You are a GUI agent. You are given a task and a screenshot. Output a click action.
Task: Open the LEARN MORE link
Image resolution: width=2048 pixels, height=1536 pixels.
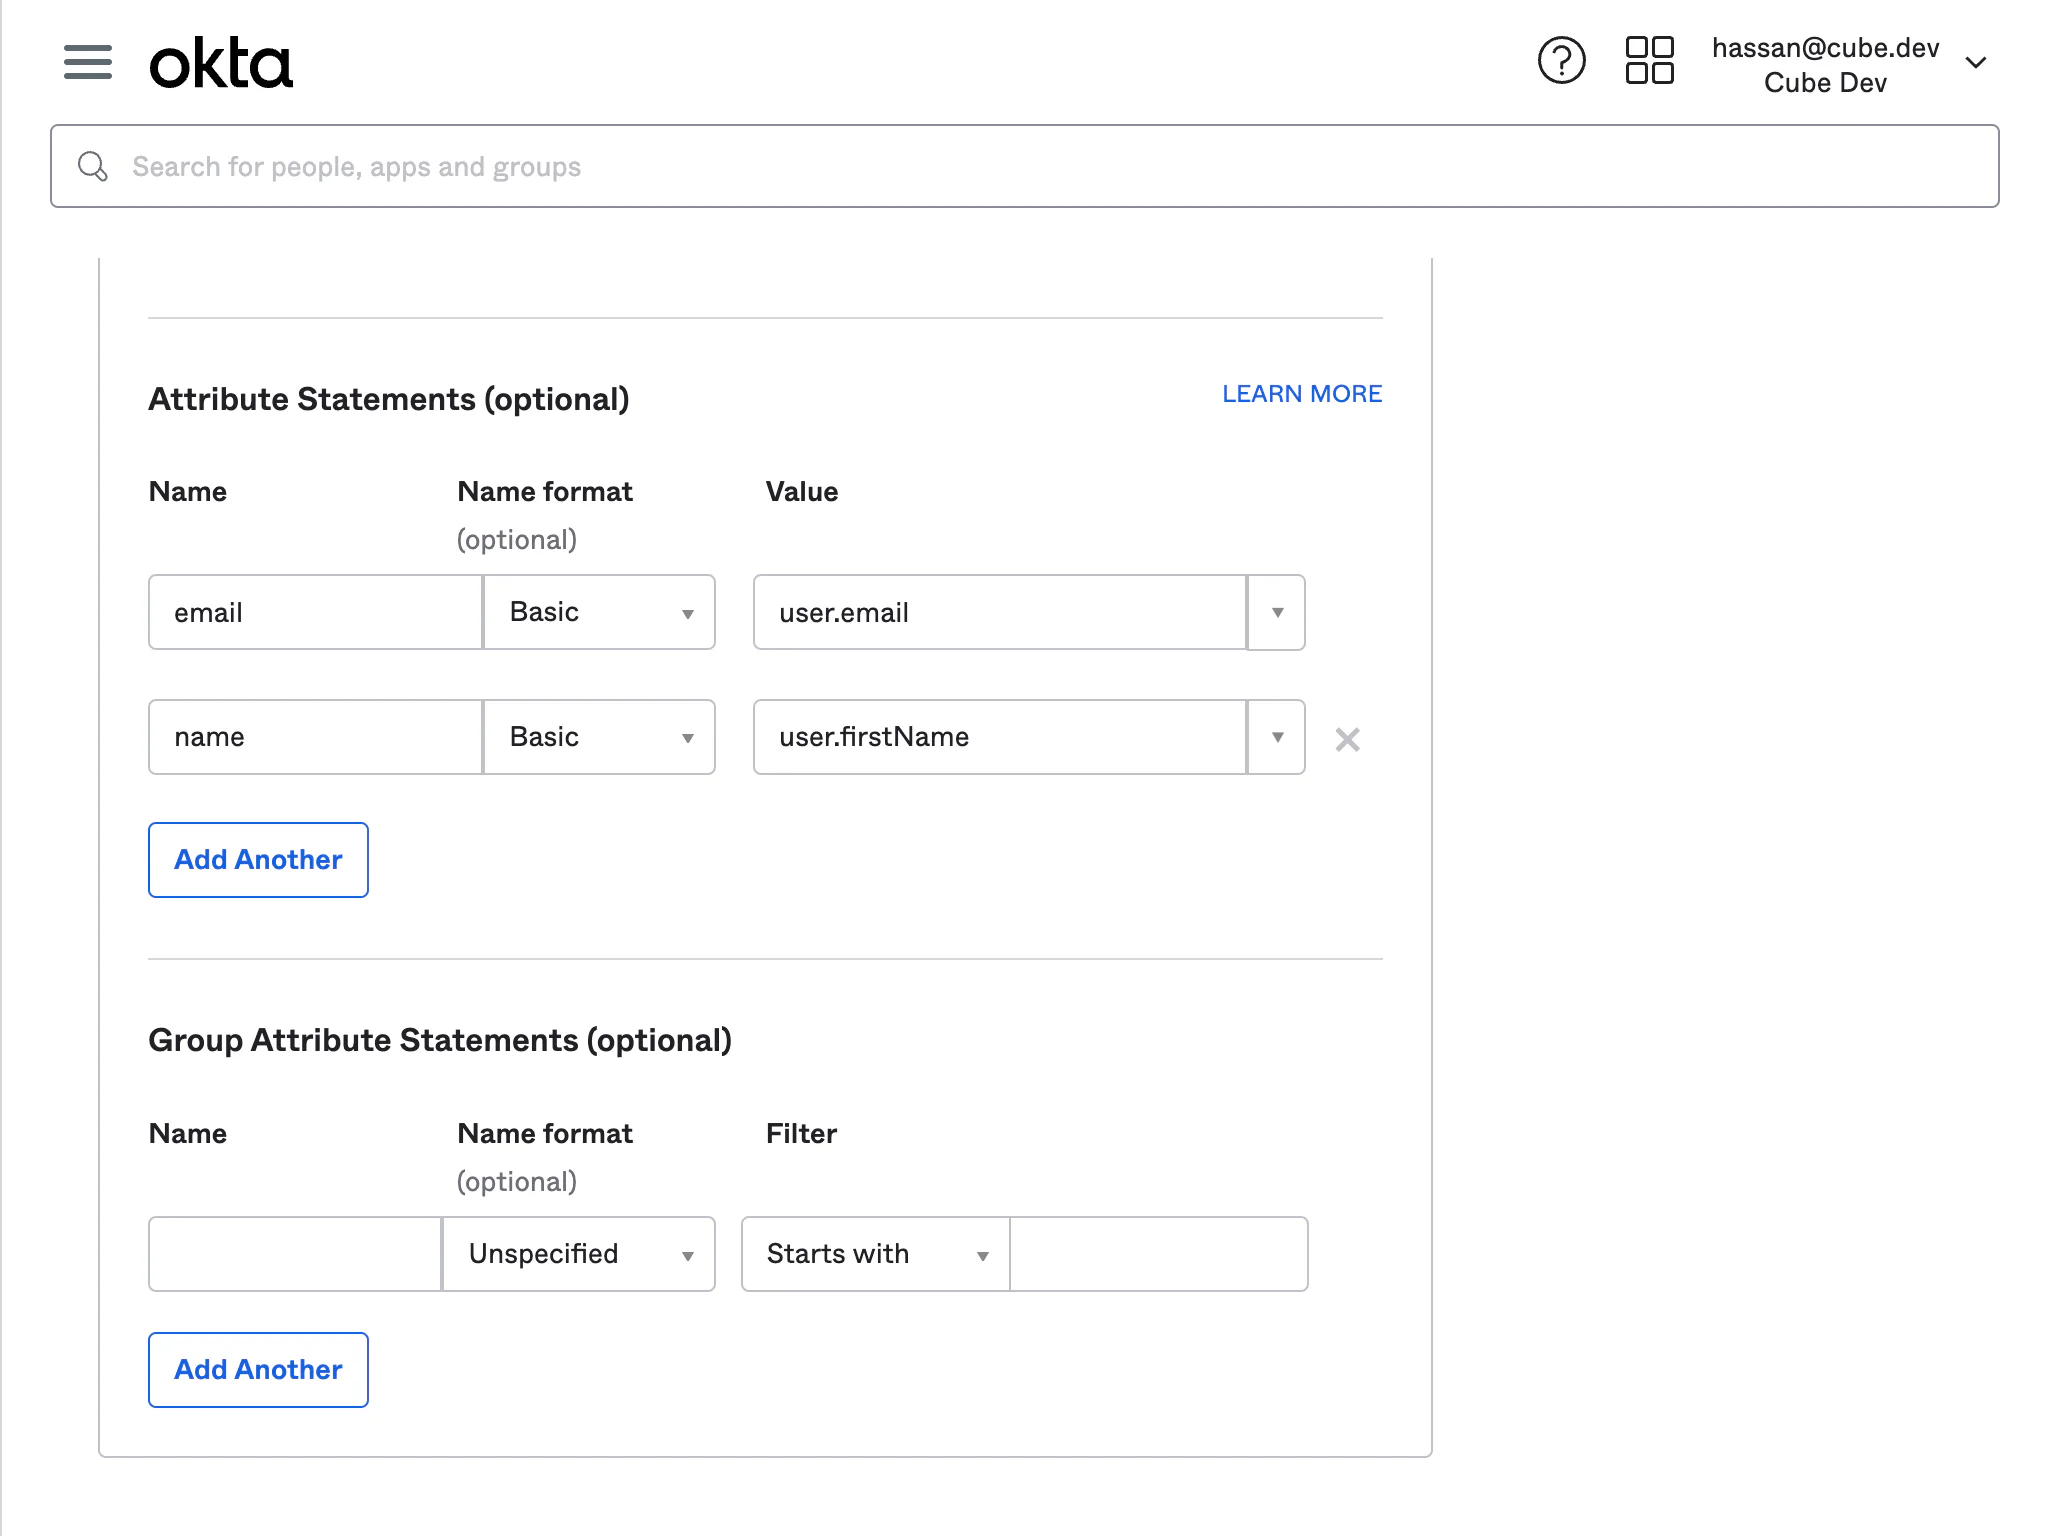(x=1301, y=394)
